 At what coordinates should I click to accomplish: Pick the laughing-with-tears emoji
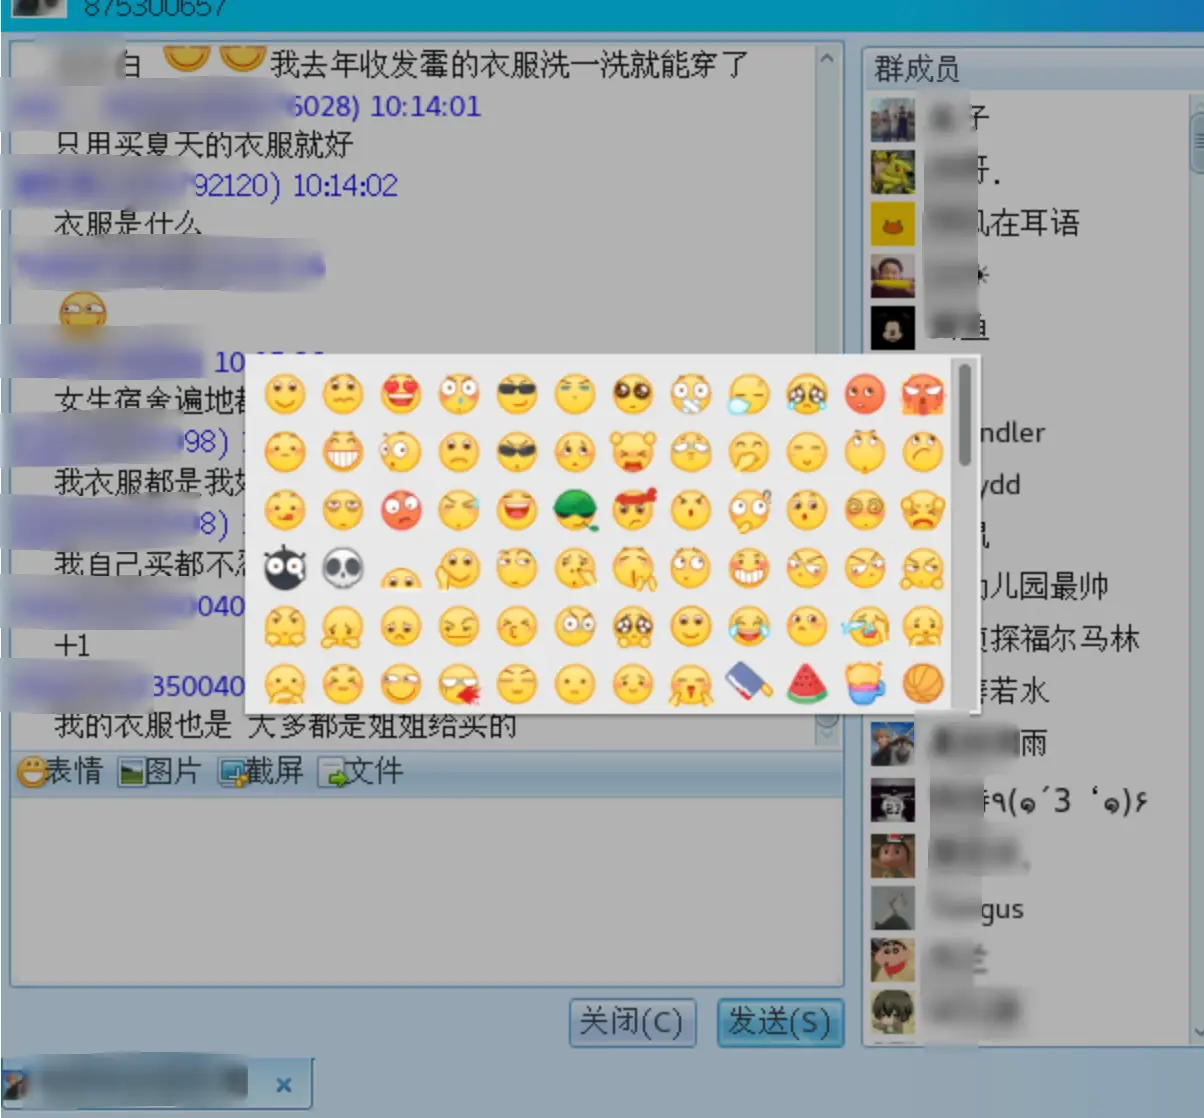(x=749, y=625)
